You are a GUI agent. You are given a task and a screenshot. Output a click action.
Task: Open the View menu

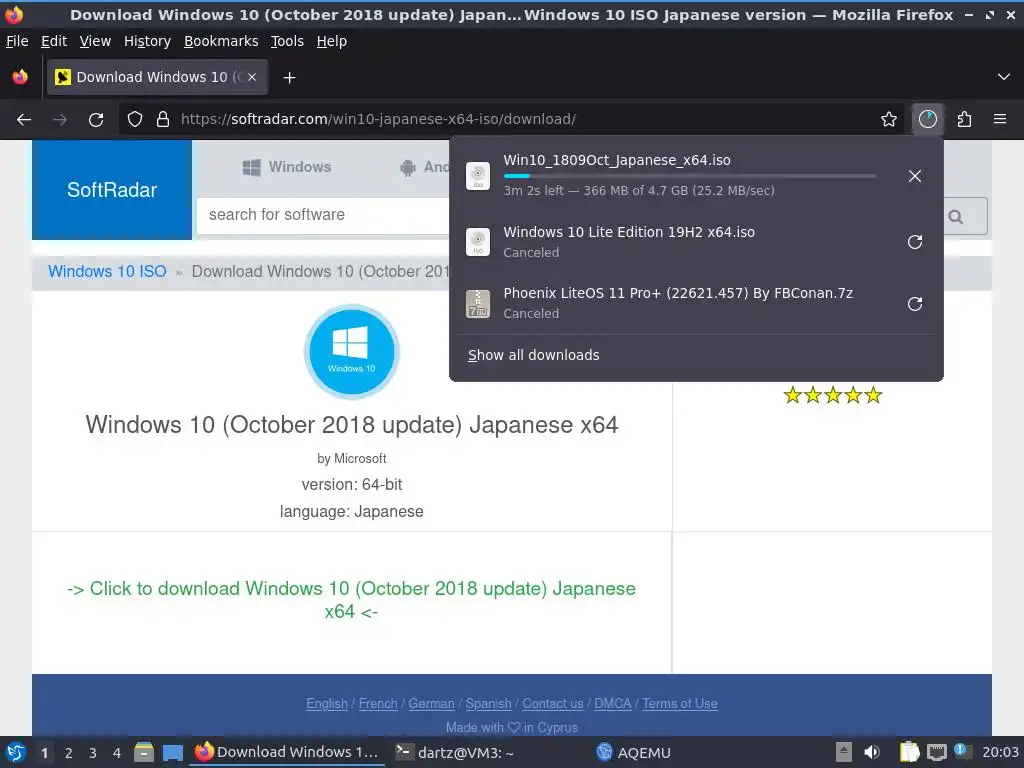pos(95,41)
